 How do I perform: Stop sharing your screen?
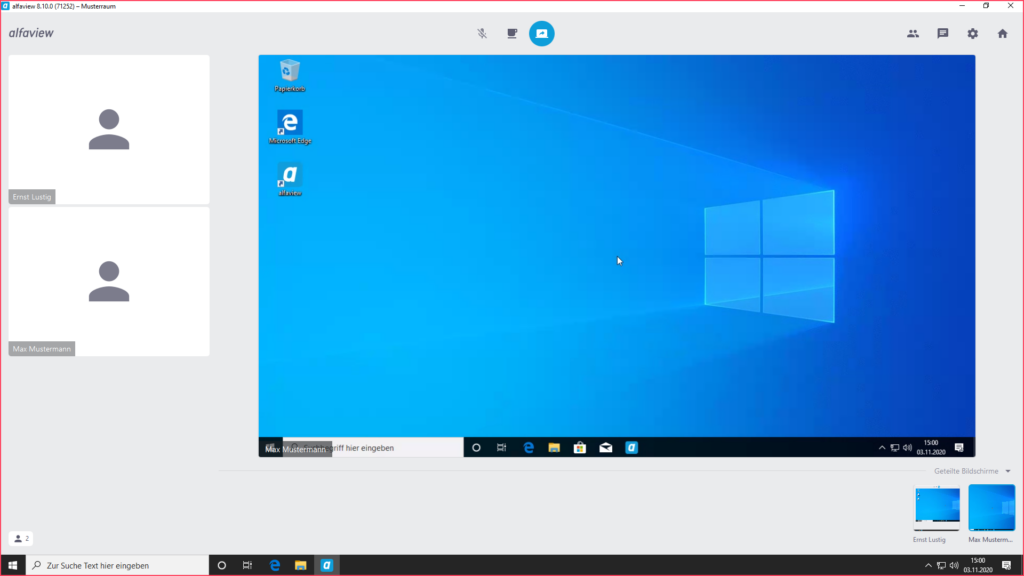point(541,33)
